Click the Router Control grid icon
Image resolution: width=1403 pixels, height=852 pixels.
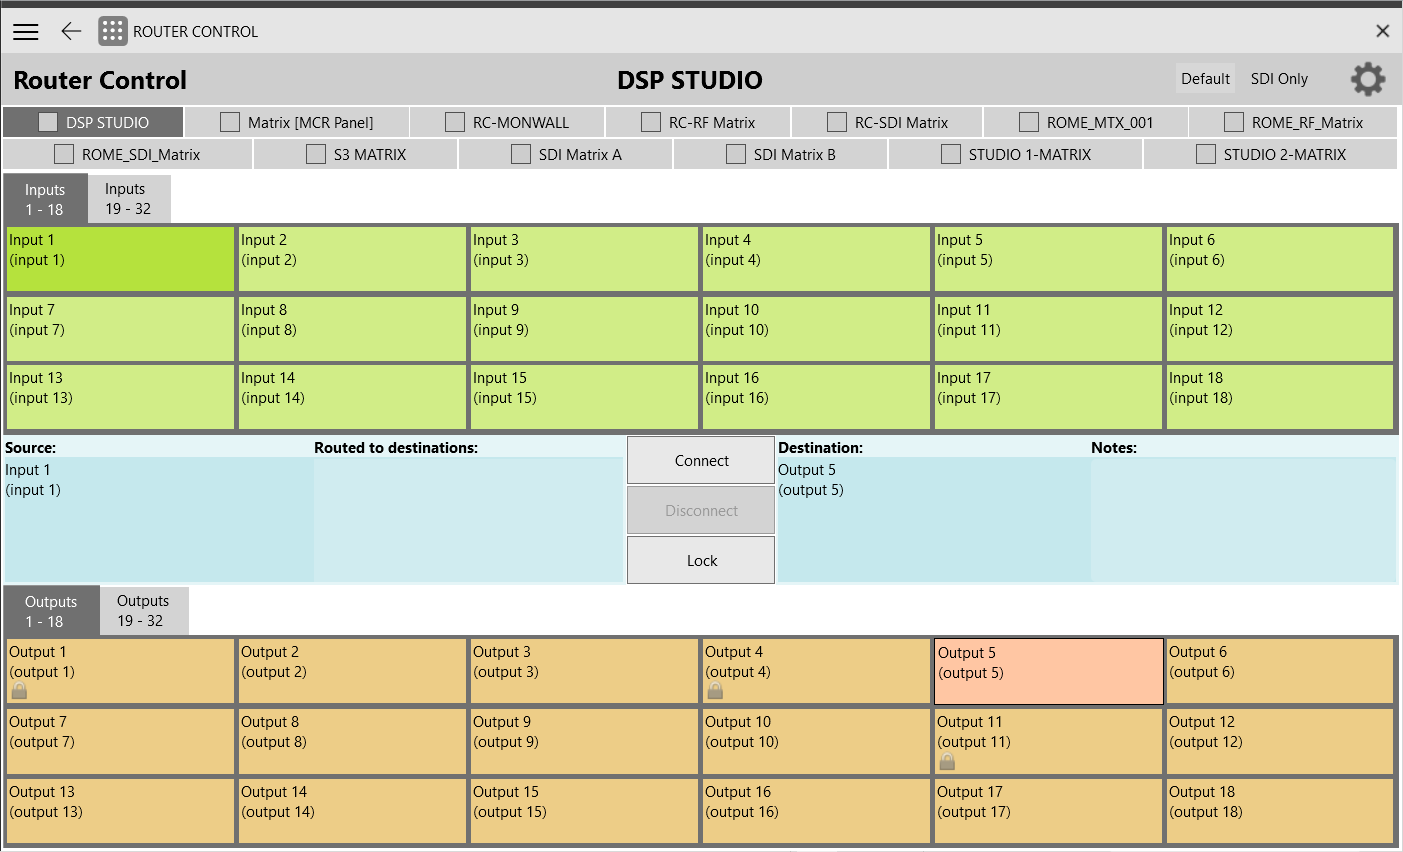[112, 30]
